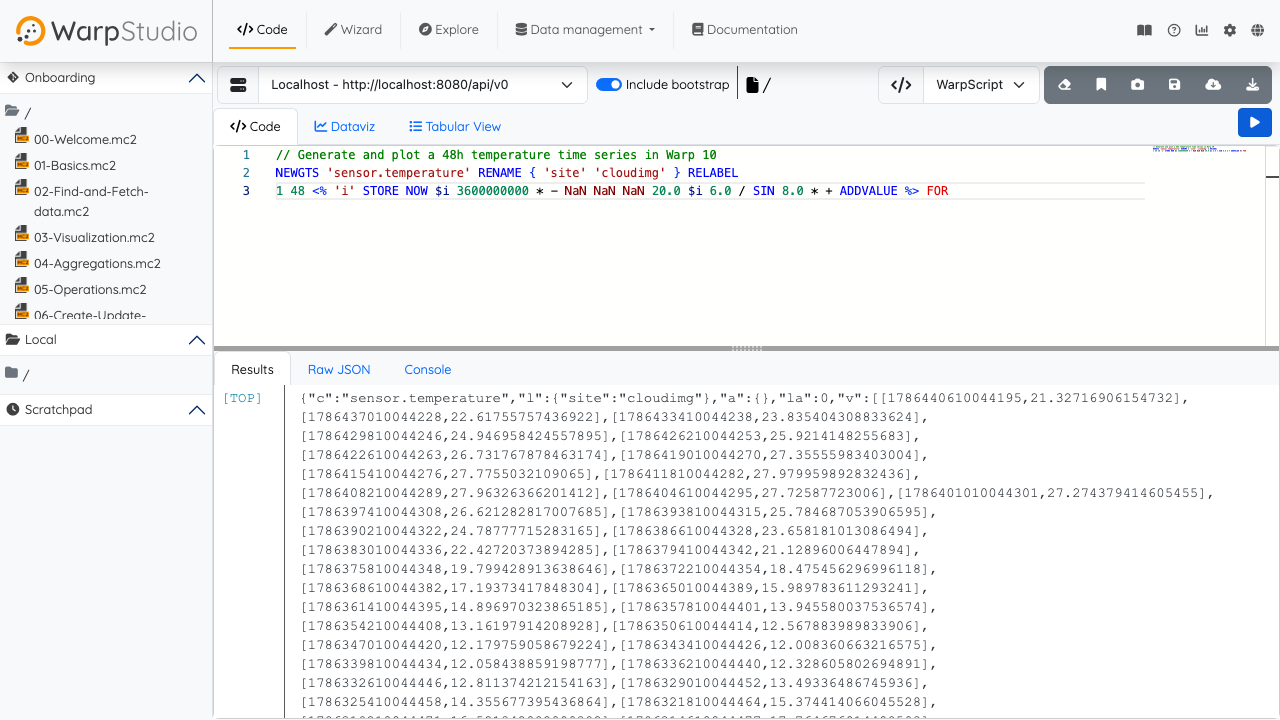Click the camera snapshot icon

click(x=1138, y=85)
